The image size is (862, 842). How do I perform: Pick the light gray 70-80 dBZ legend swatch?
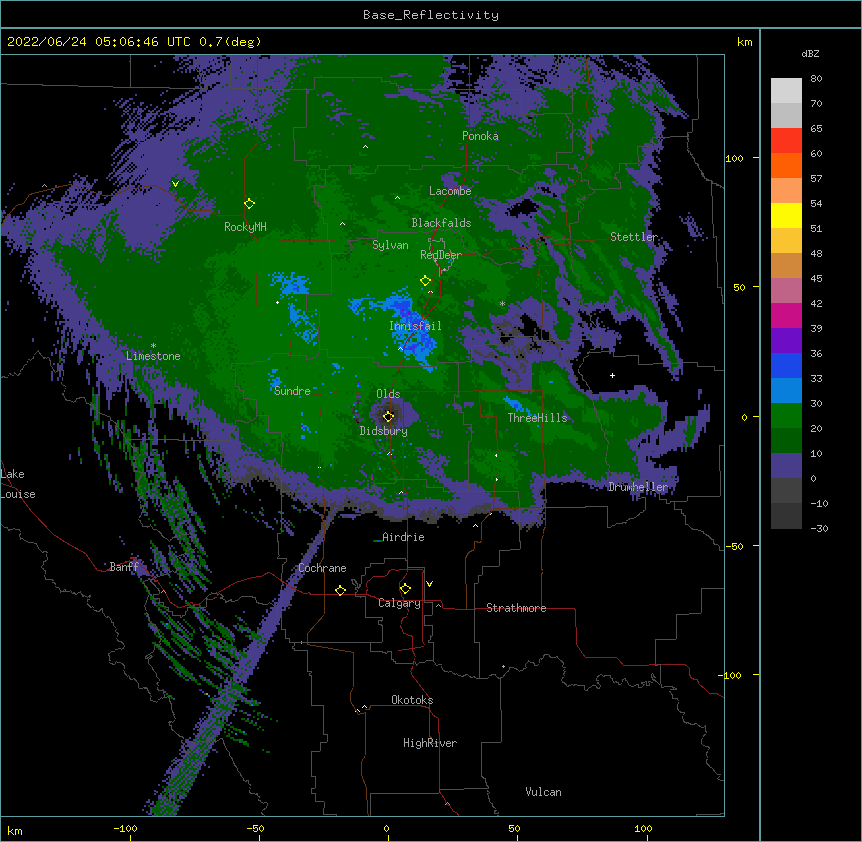786,91
